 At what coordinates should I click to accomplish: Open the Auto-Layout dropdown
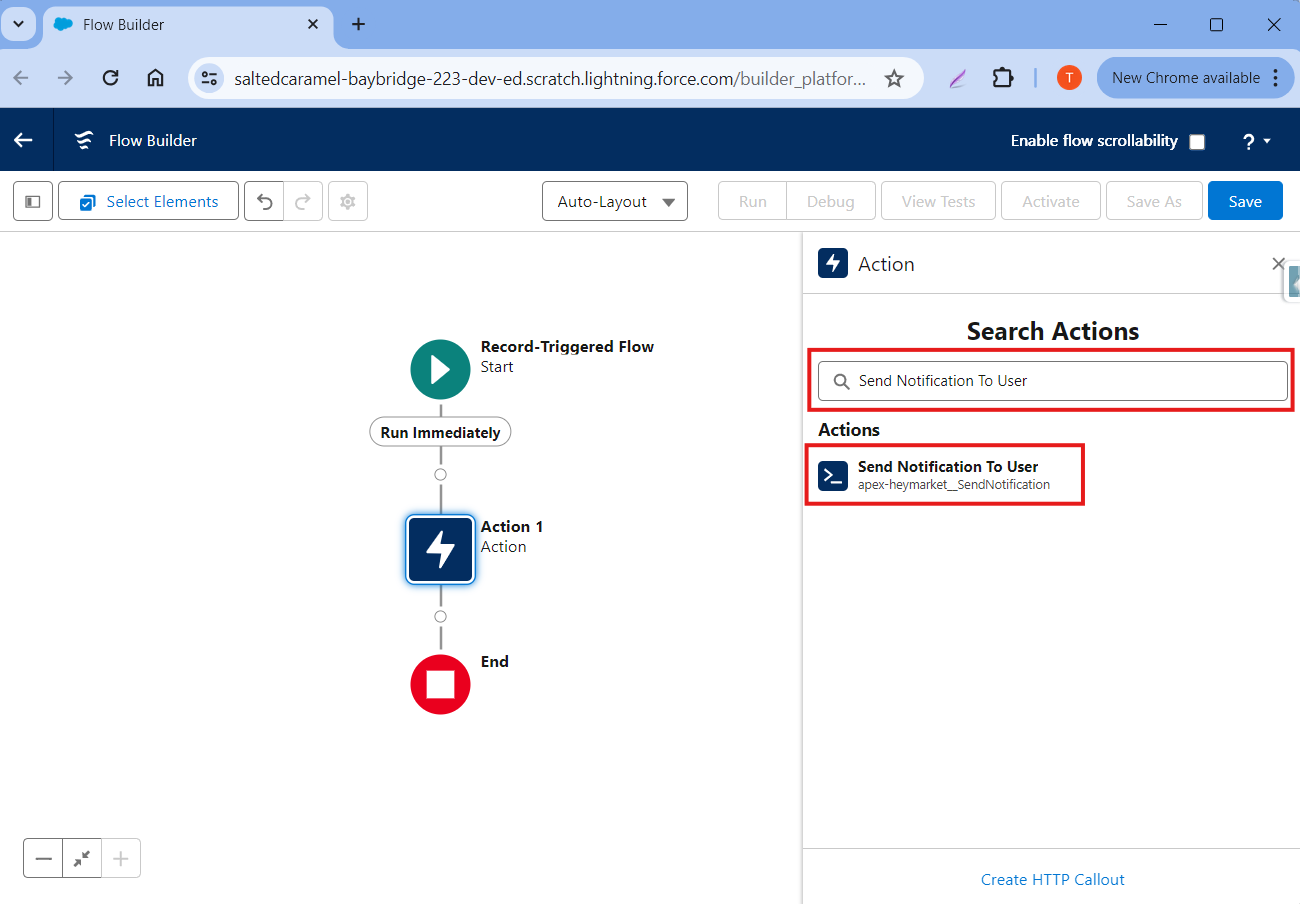(615, 201)
